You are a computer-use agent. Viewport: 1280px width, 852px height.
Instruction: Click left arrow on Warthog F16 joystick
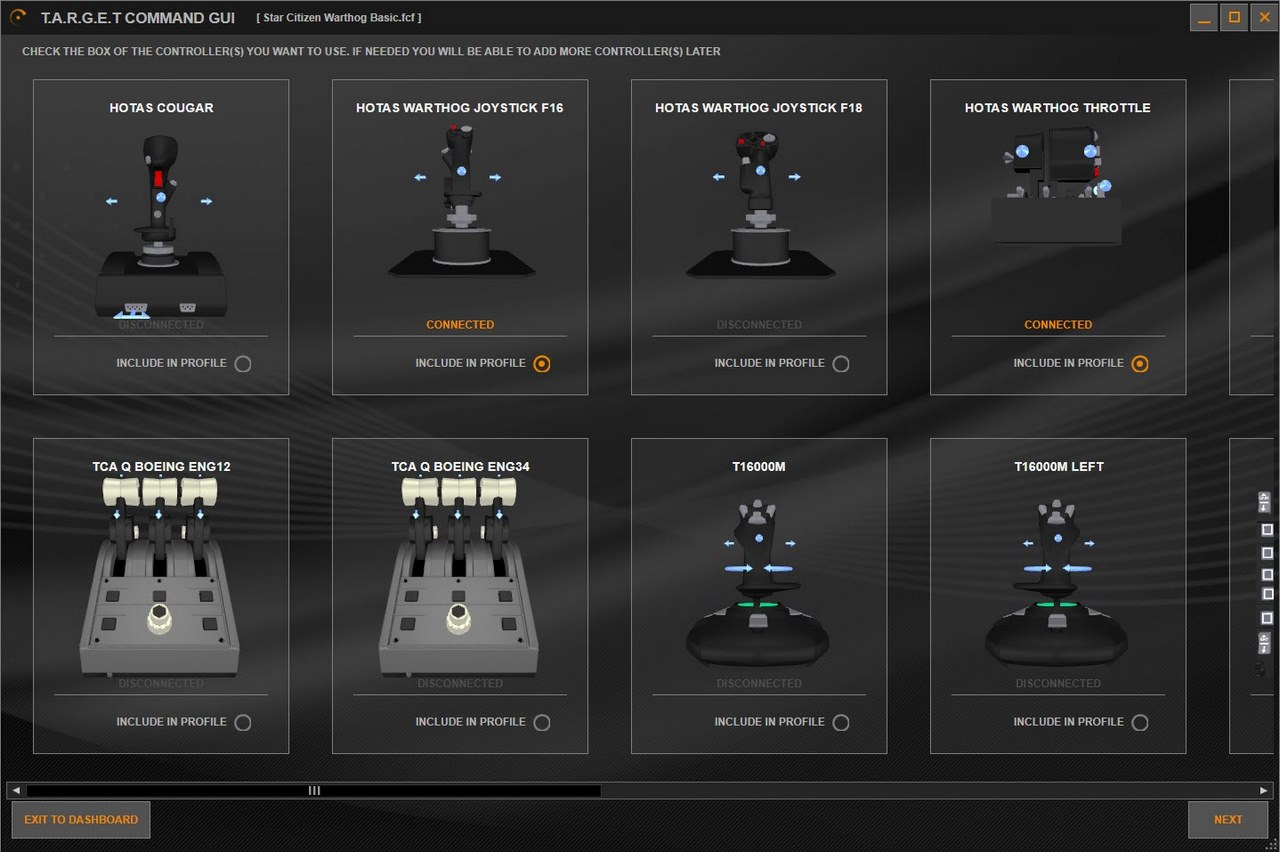point(420,177)
